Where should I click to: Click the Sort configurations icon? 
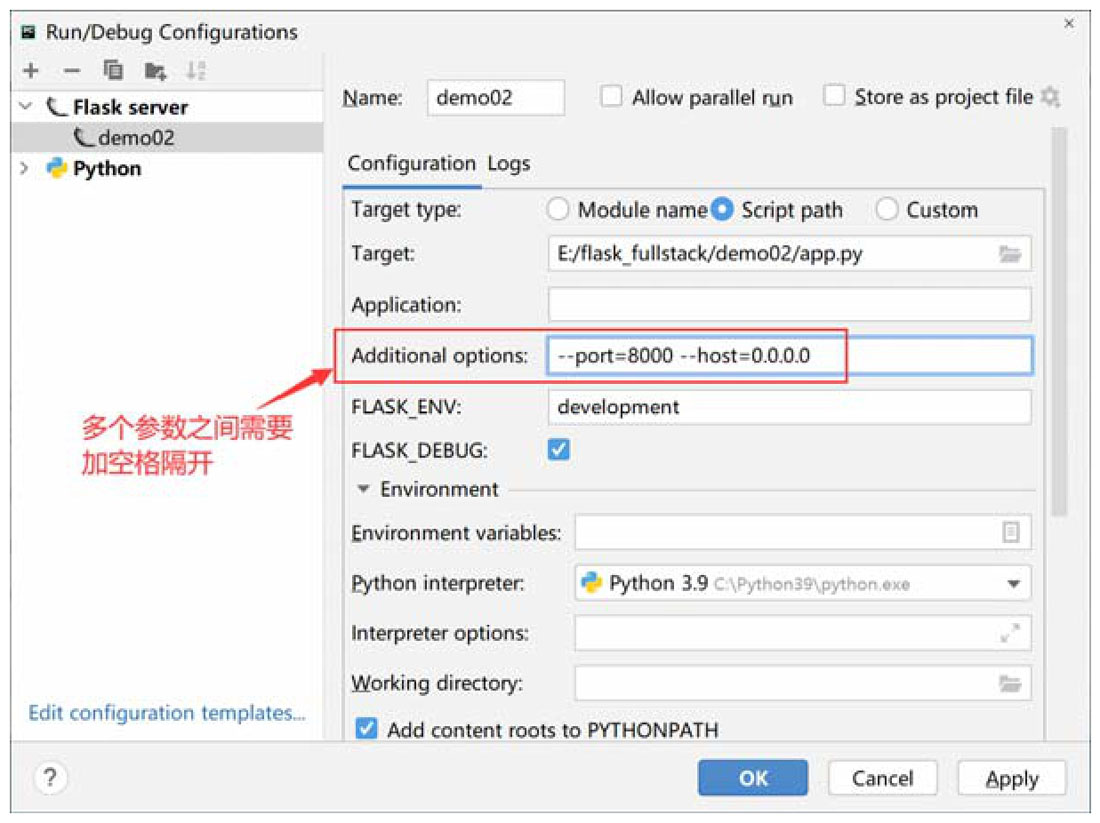click(x=195, y=71)
